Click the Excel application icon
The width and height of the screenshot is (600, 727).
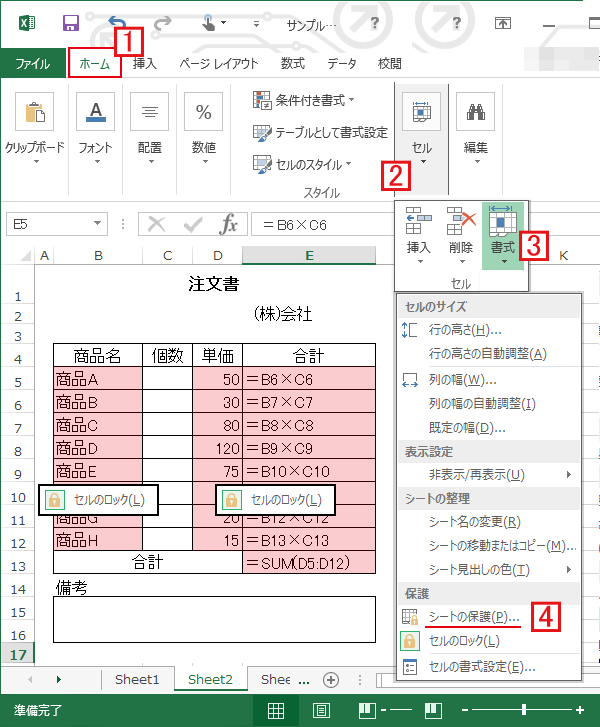point(26,23)
